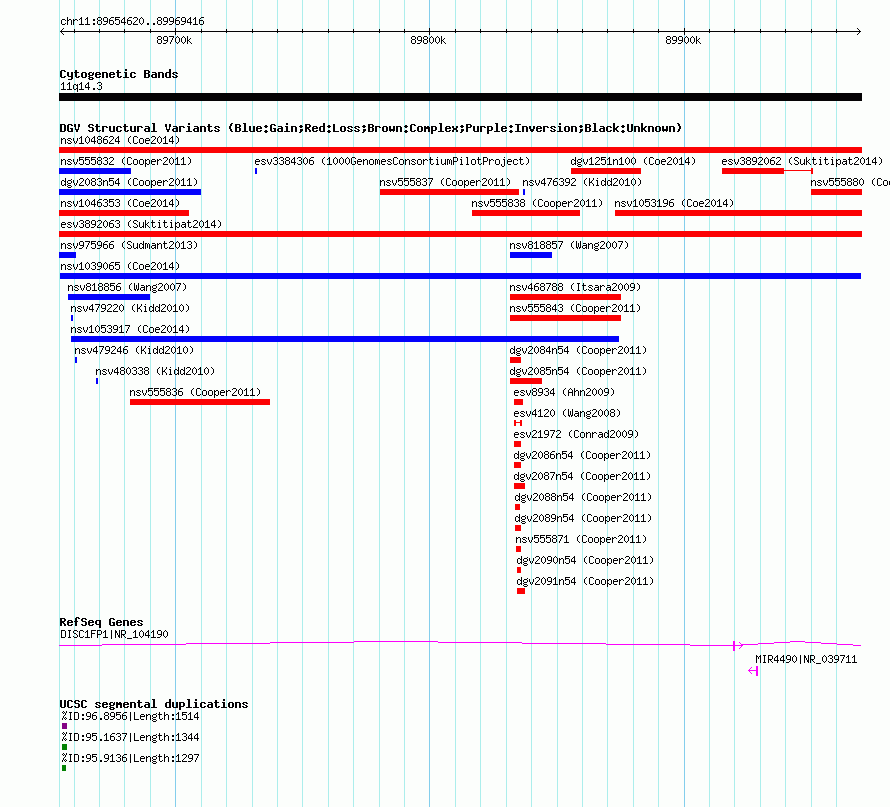
Task: Click dgv2090n54 (Cooper2011) label
Action: coord(585,560)
